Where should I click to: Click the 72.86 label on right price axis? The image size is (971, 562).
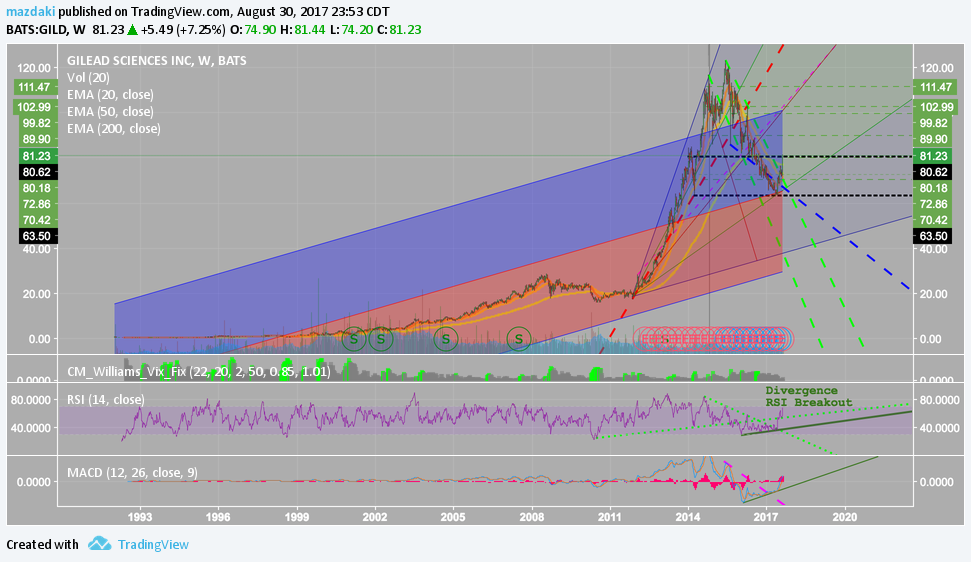tap(934, 204)
